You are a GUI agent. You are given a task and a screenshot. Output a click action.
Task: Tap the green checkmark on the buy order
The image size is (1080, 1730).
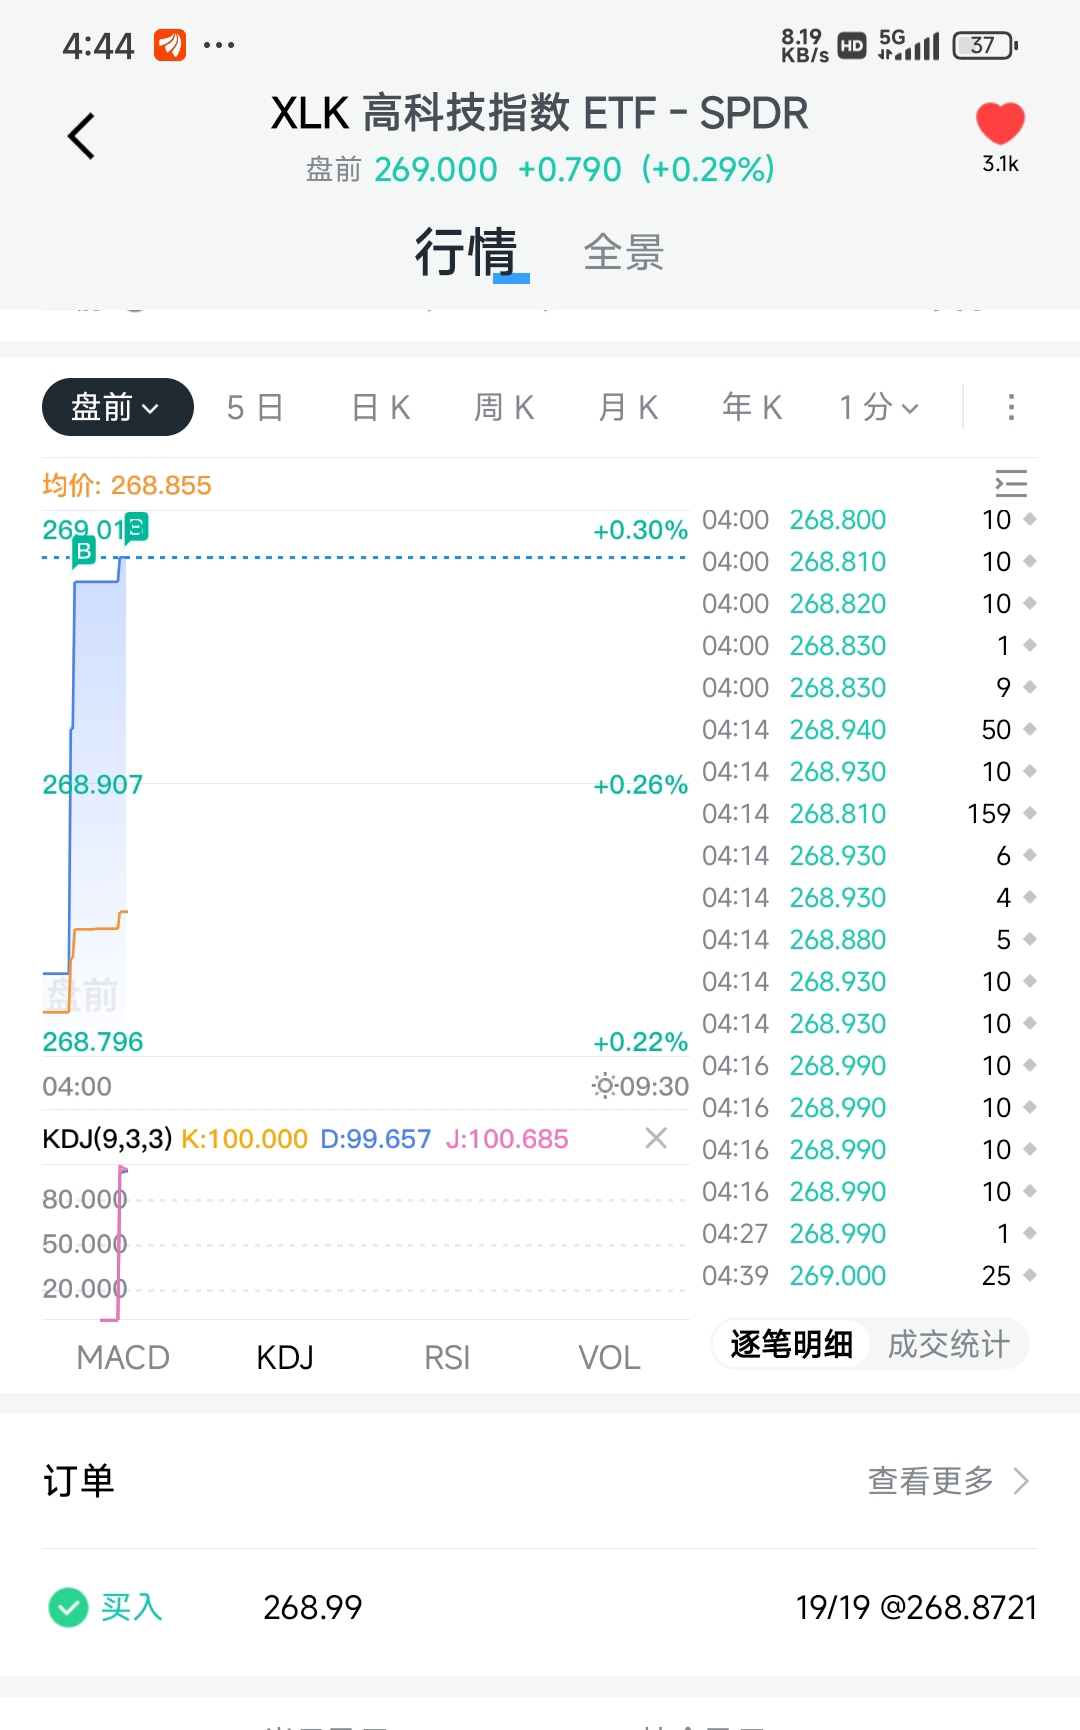coord(68,1608)
